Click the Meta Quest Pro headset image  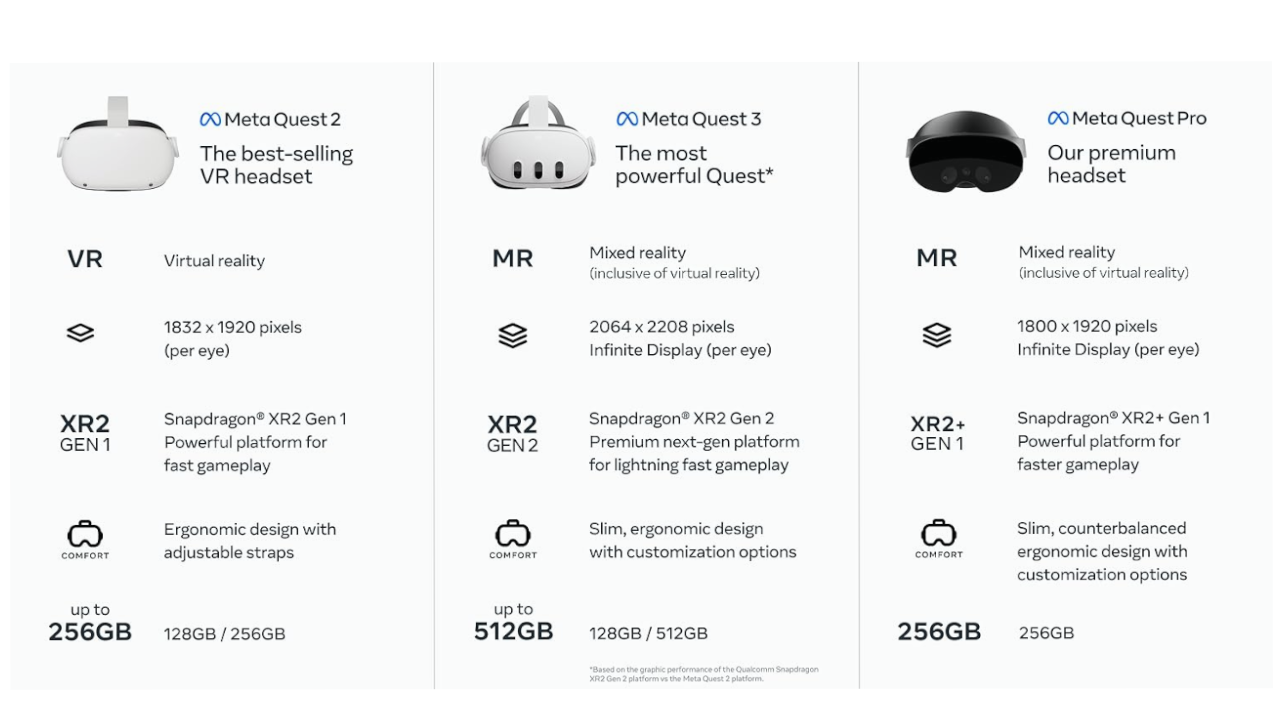[965, 151]
